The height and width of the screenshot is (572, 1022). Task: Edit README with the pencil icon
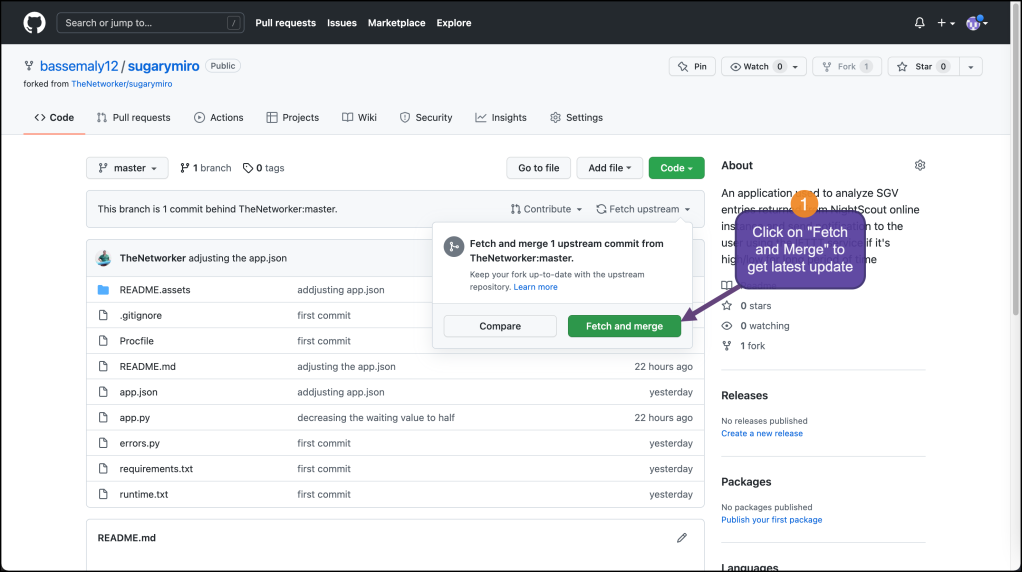(682, 537)
